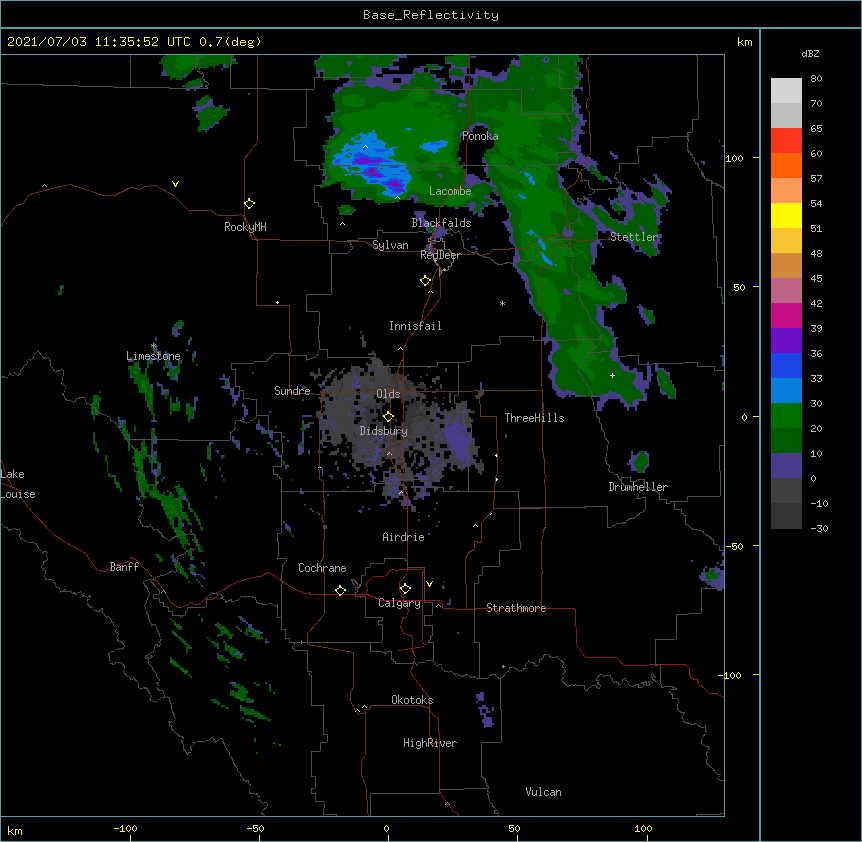The height and width of the screenshot is (842, 862).
Task: Click the yellow diamond marker above Calgary
Action: 405,589
